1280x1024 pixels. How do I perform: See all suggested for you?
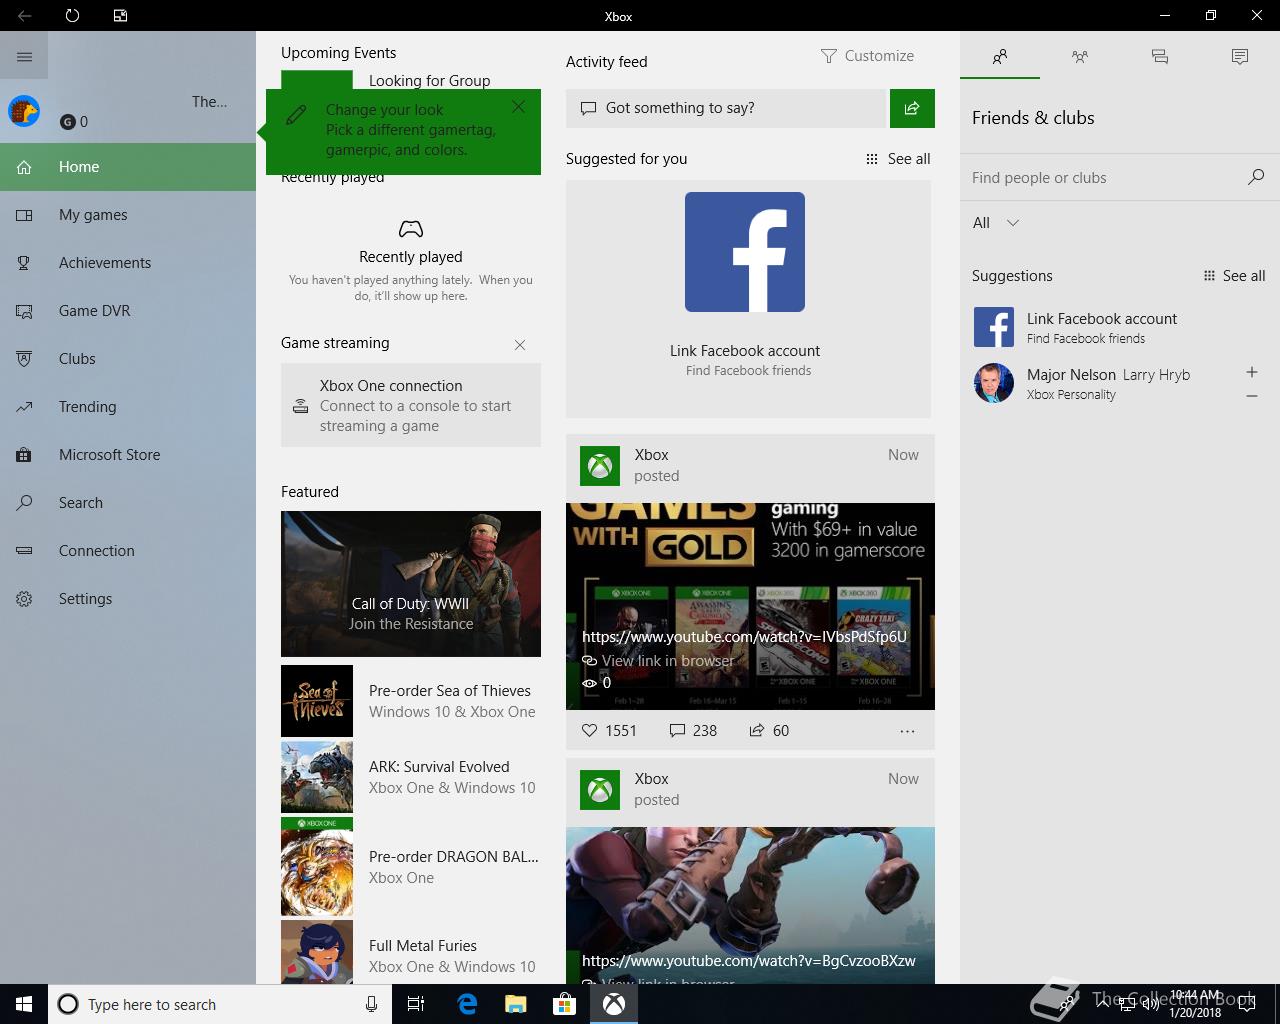point(898,159)
